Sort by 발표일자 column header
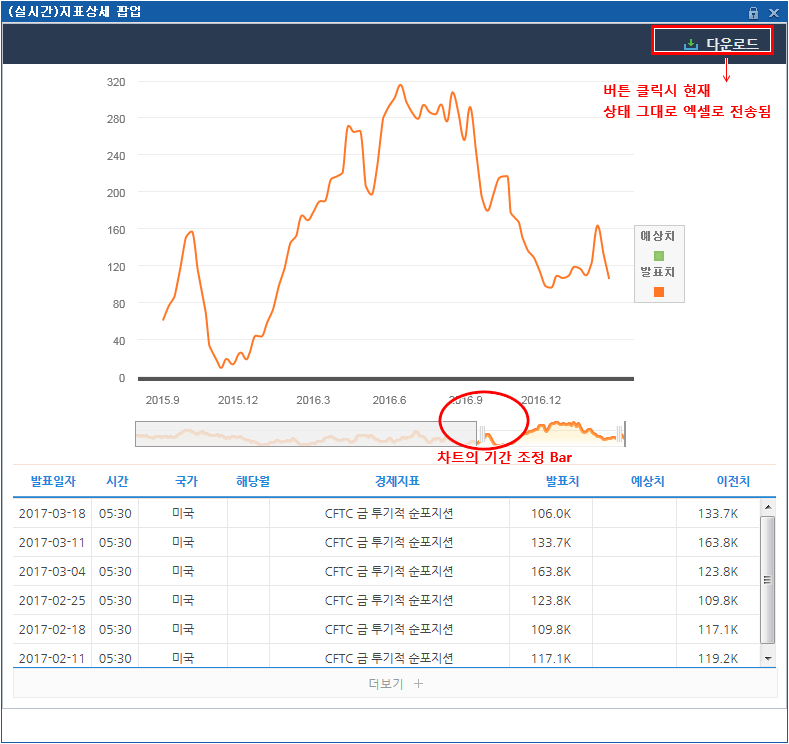 pyautogui.click(x=53, y=481)
